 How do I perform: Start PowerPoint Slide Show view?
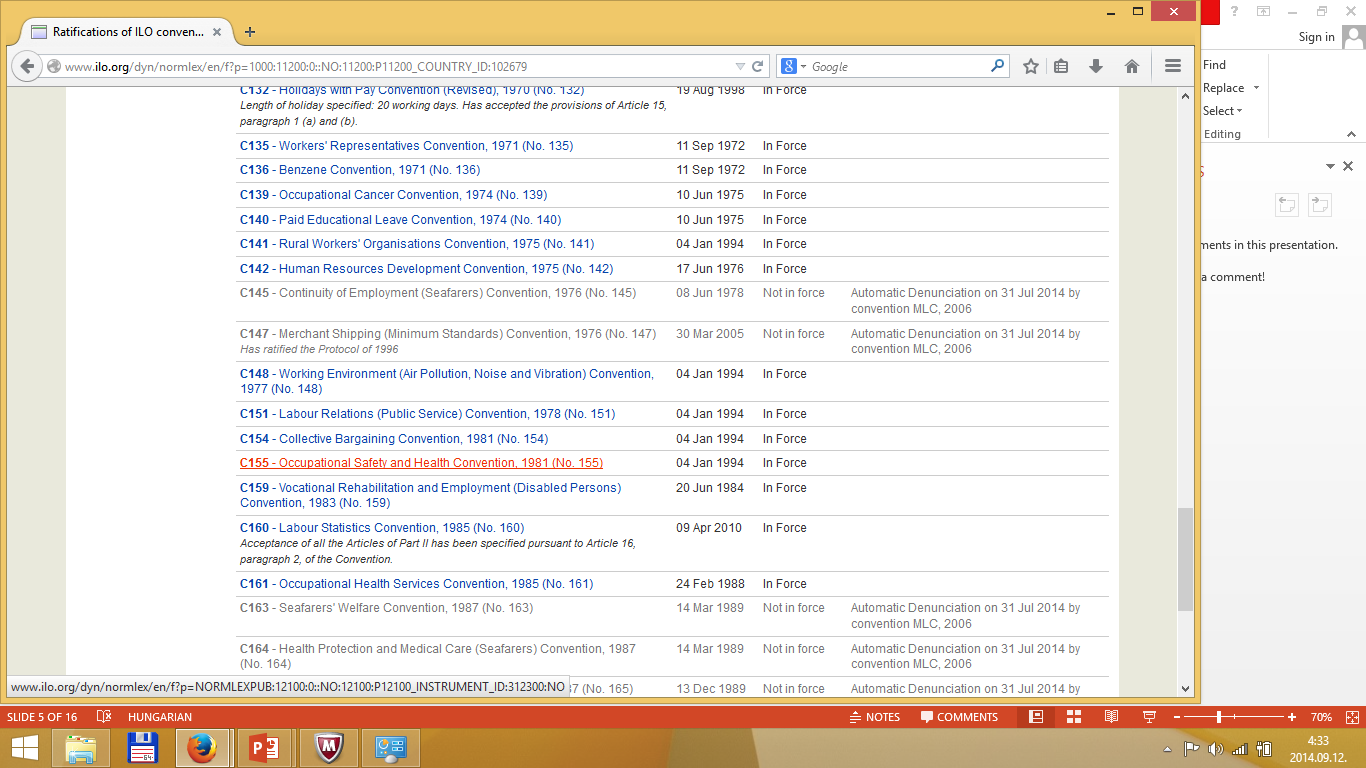click(x=1149, y=717)
